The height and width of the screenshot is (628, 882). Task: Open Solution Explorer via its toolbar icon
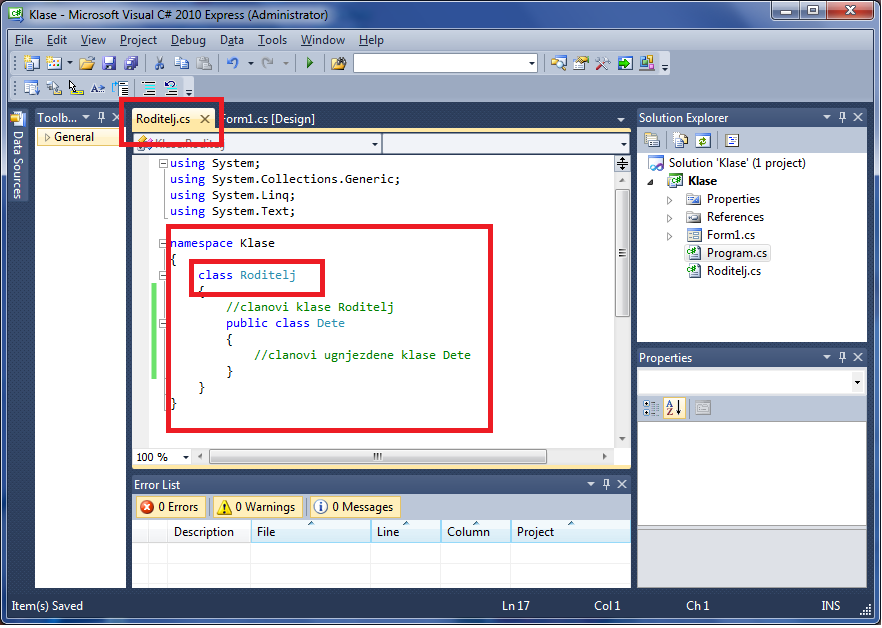[x=559, y=63]
